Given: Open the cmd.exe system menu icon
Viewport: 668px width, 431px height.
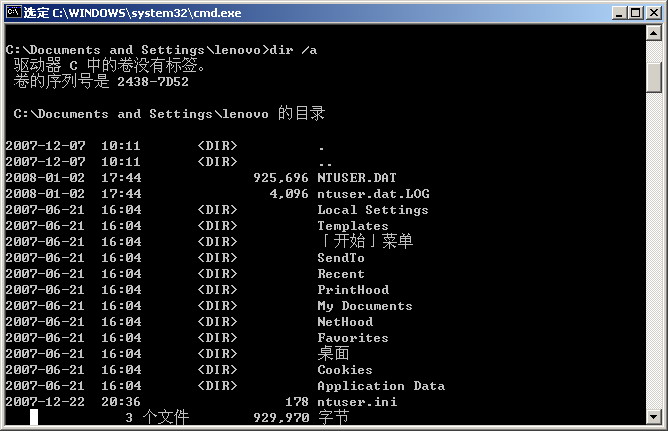Looking at the screenshot, I should [x=12, y=12].
